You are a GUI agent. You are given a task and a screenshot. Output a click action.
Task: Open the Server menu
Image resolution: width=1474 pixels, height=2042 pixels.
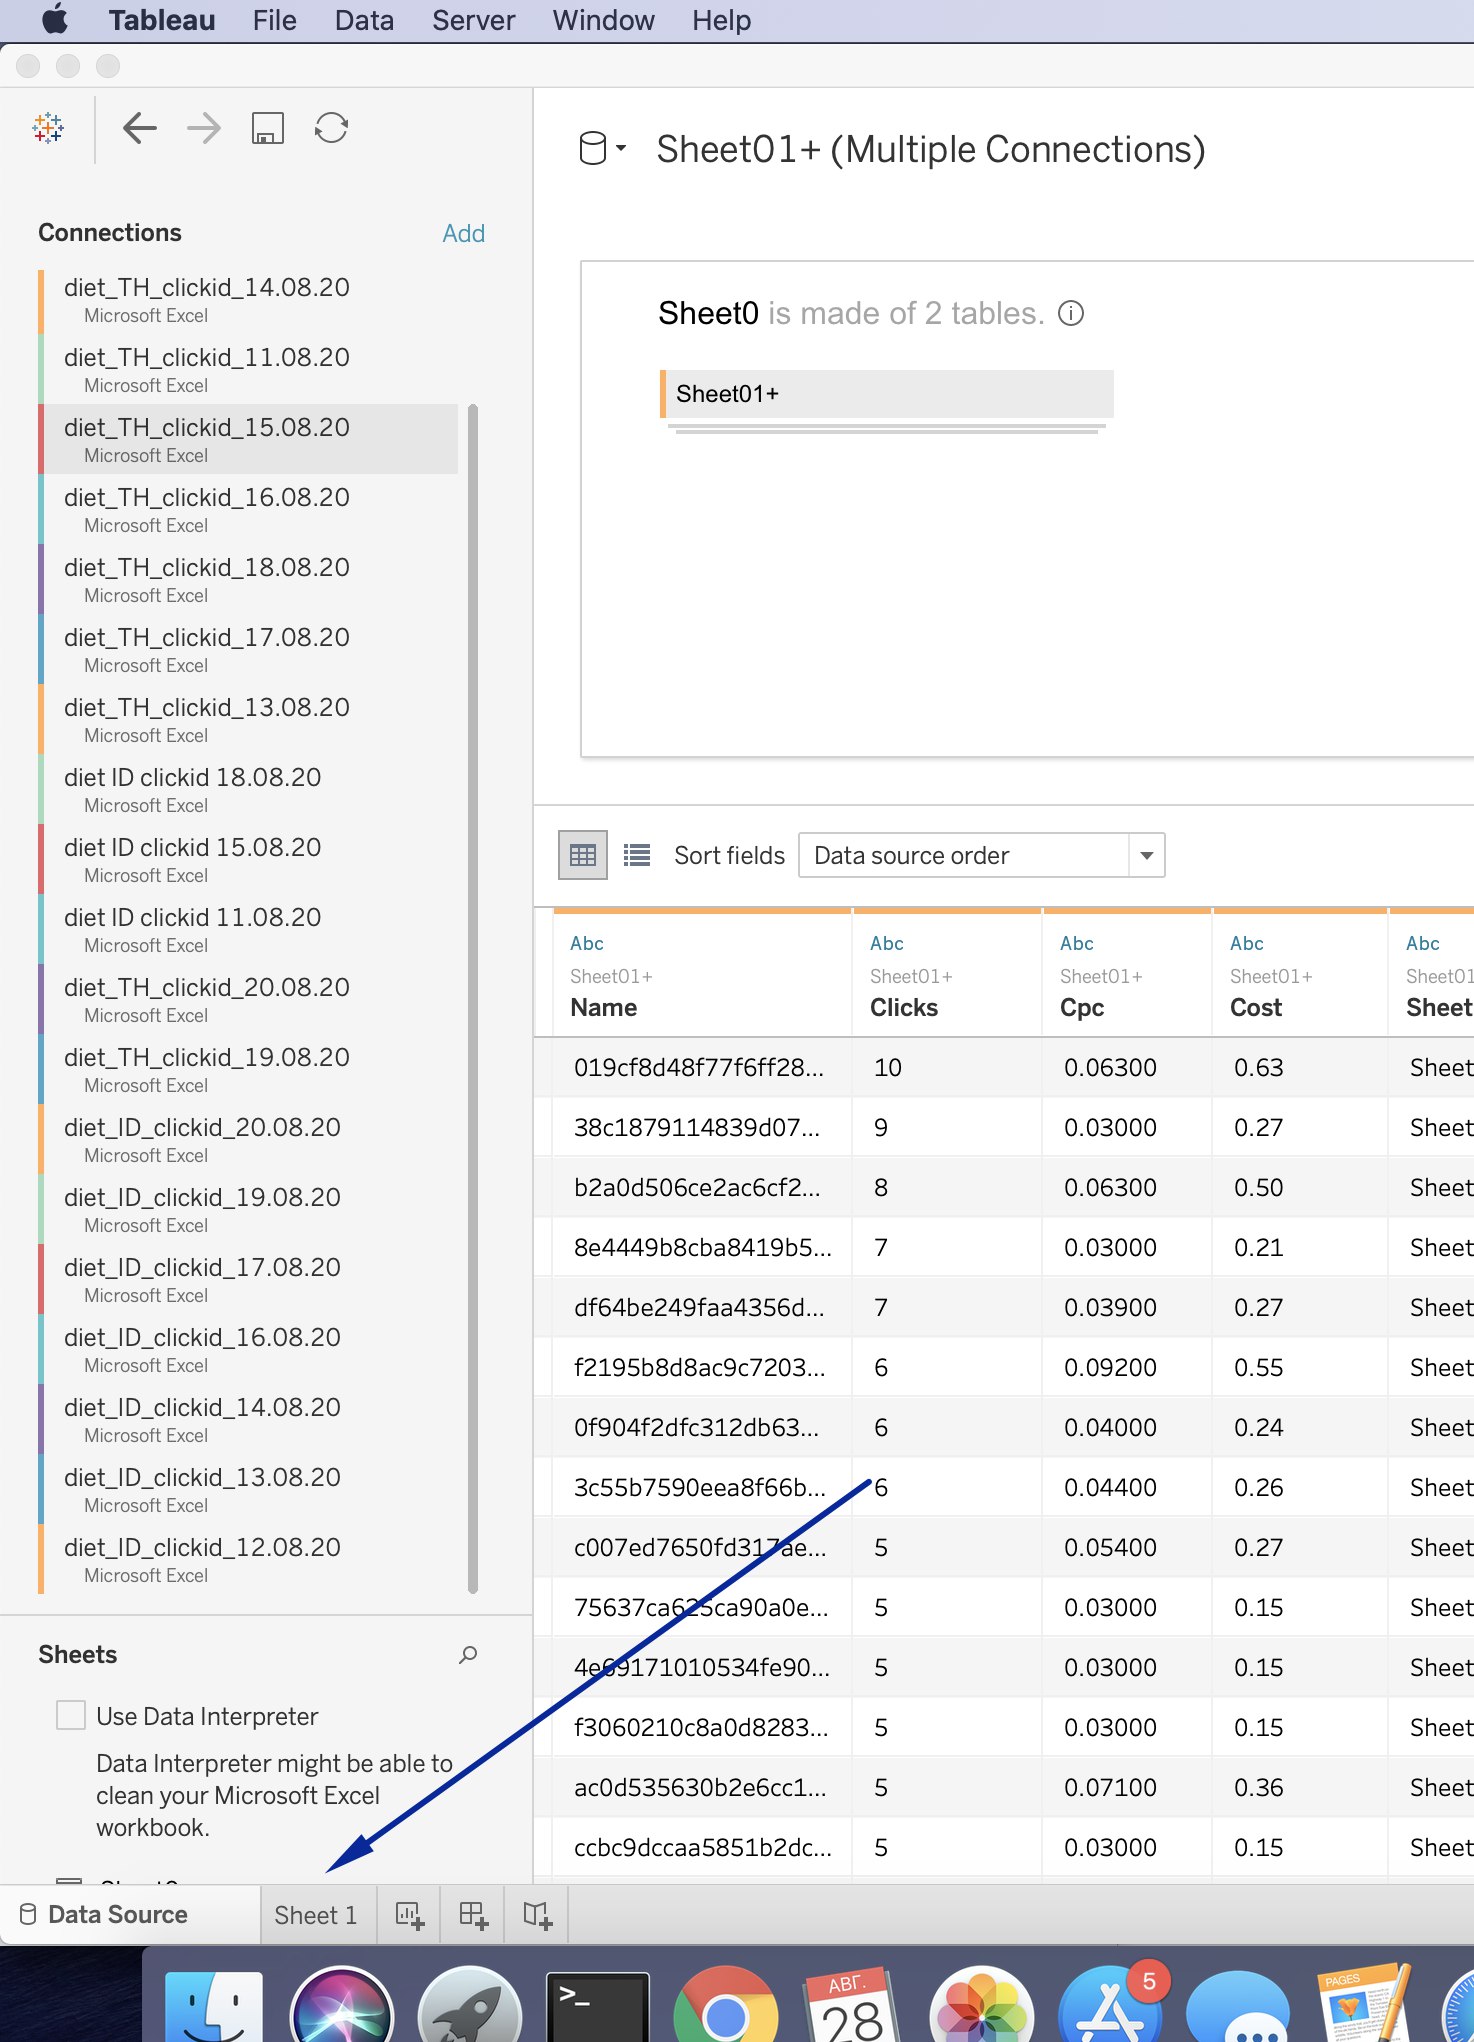point(474,20)
